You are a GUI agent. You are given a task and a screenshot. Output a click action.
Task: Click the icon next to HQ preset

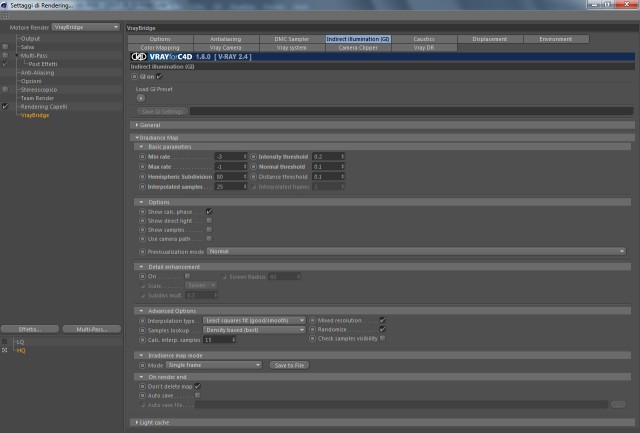coord(4,350)
